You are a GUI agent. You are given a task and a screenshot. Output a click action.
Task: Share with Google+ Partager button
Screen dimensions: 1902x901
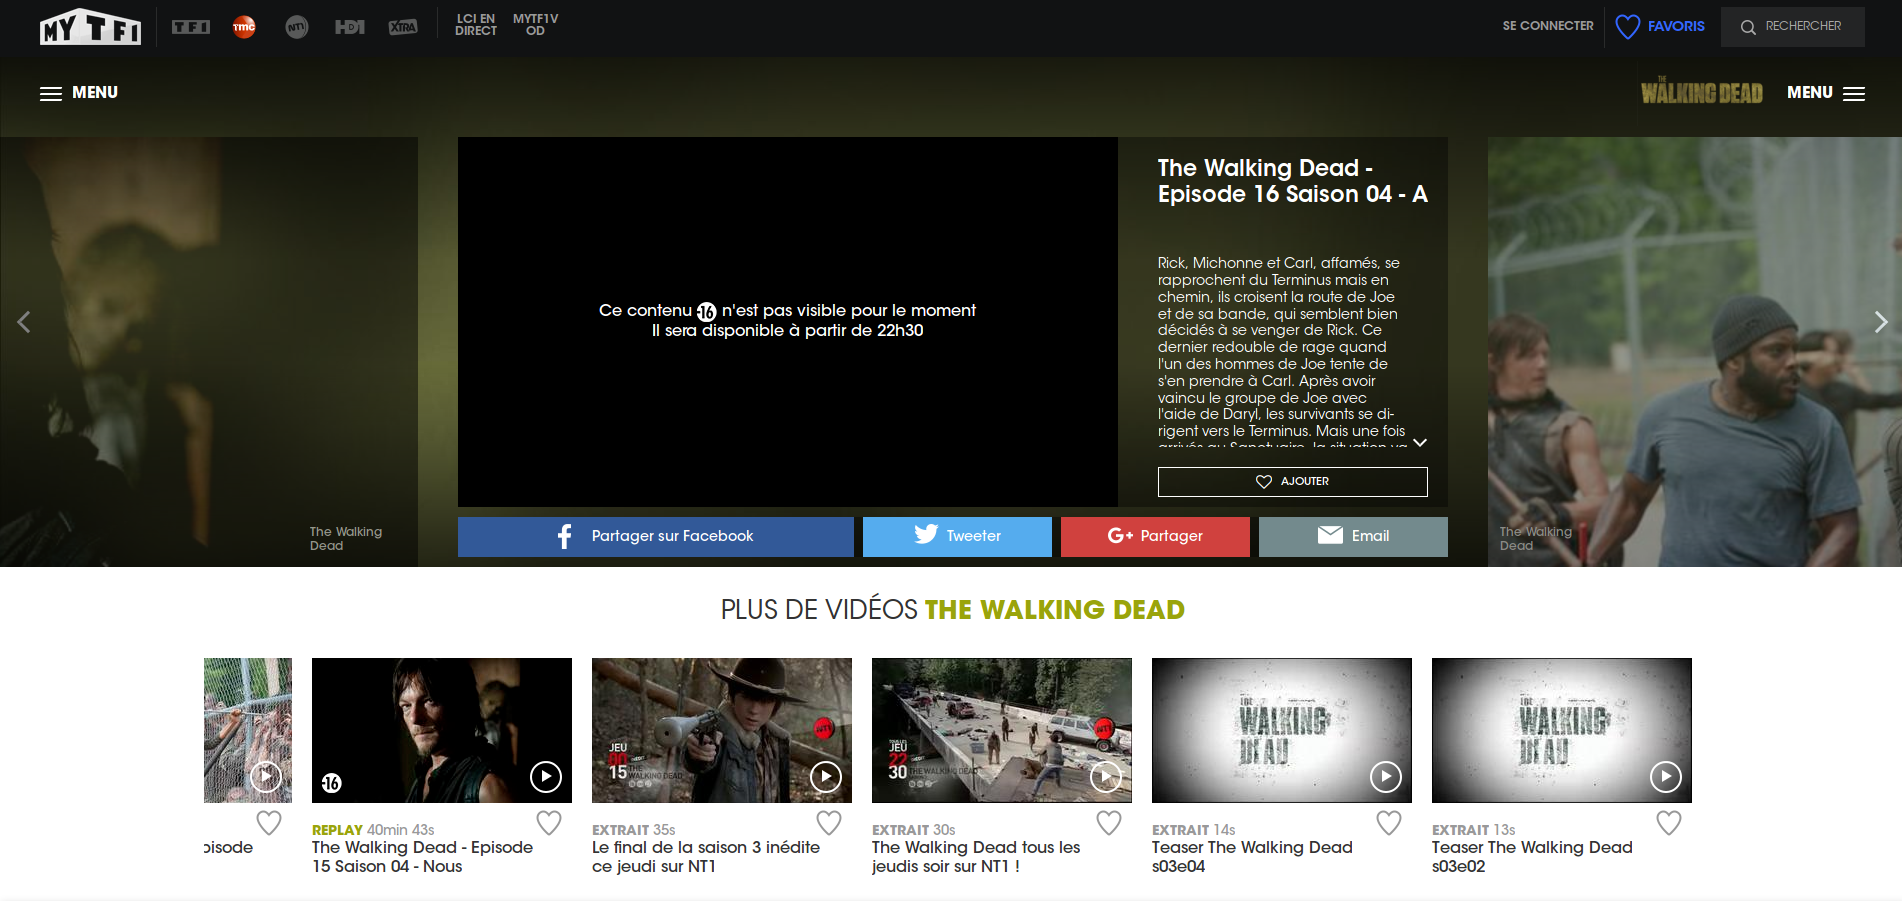pos(1155,537)
